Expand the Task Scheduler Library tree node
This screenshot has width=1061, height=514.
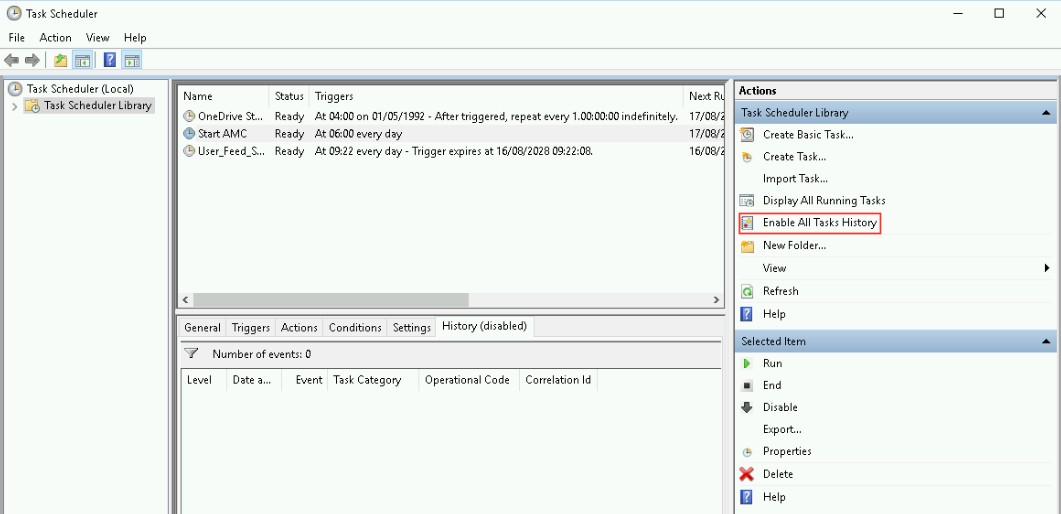pyautogui.click(x=14, y=106)
